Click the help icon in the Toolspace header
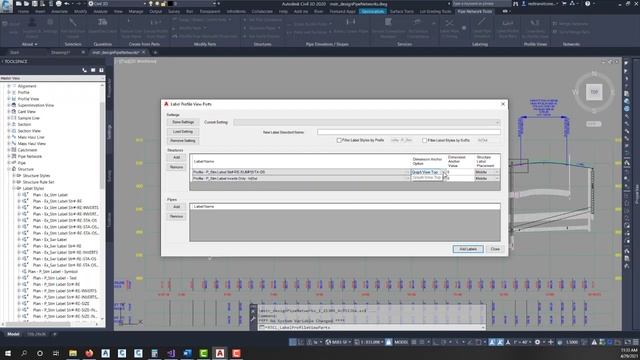 pyautogui.click(x=101, y=70)
